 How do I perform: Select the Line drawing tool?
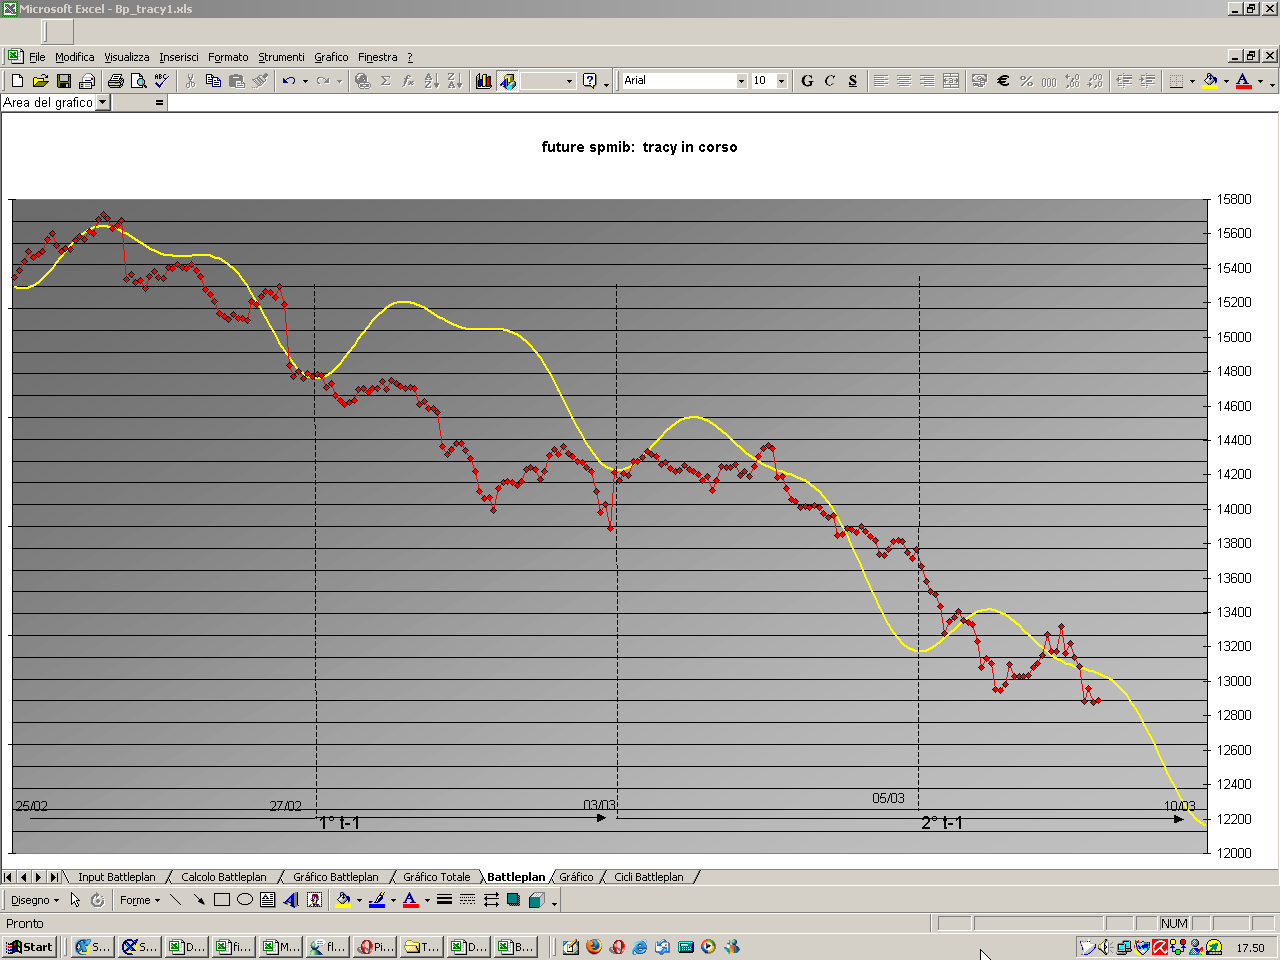point(176,900)
